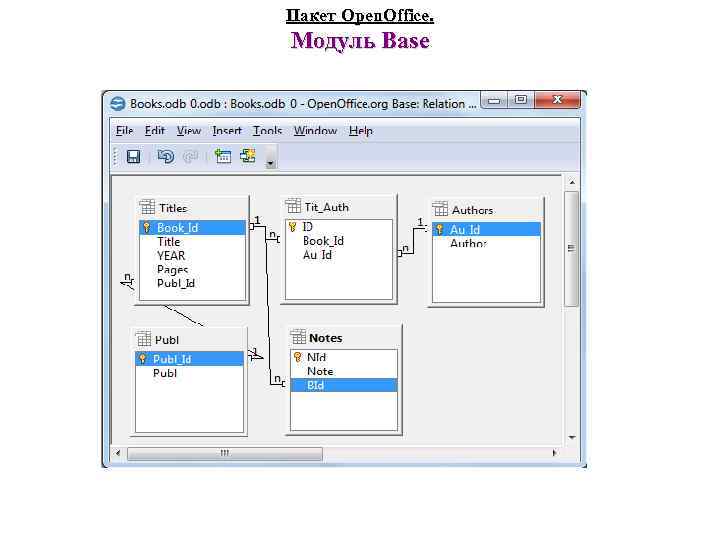Select the Authors table header
This screenshot has width=720, height=540.
pyautogui.click(x=487, y=210)
